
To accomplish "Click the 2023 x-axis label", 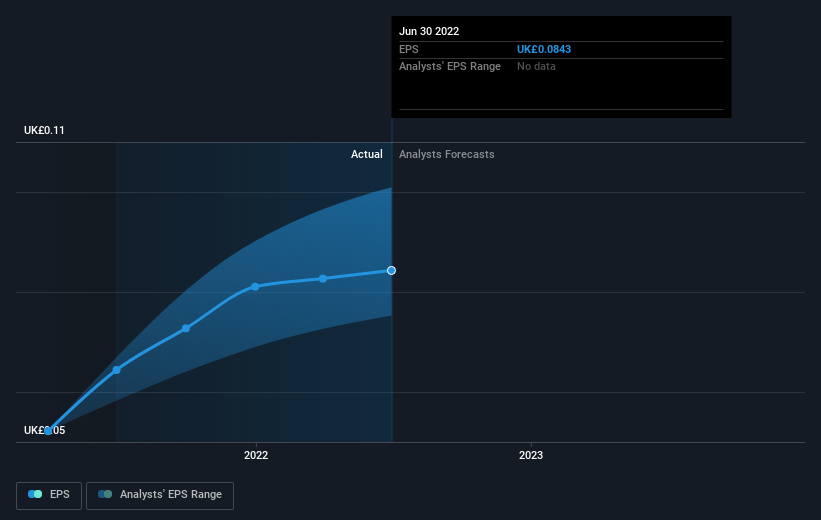I will click(531, 455).
